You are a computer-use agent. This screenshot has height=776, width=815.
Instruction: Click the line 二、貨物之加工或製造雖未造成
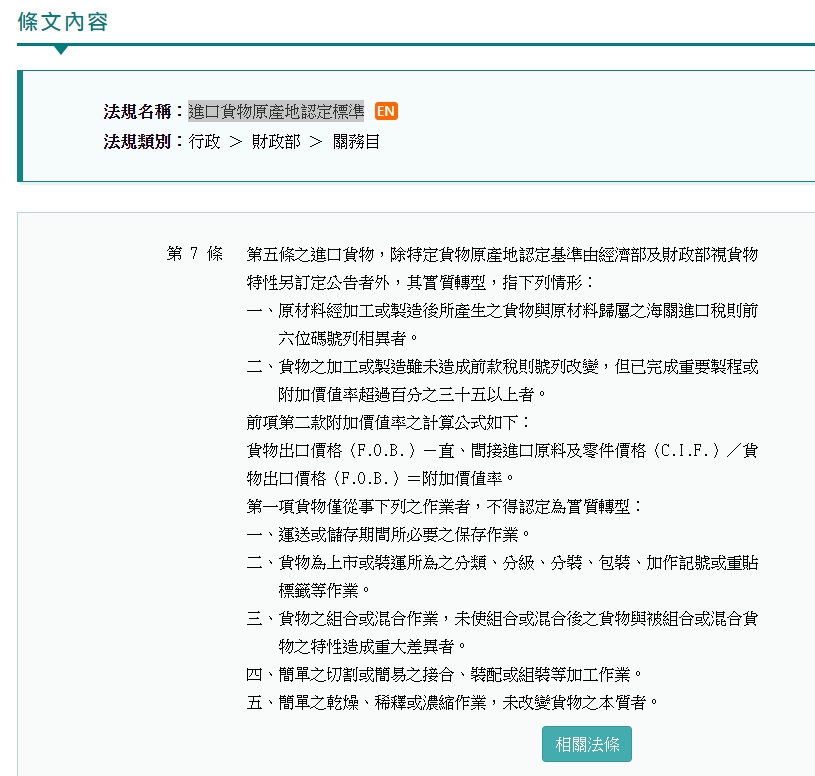pyautogui.click(x=502, y=366)
